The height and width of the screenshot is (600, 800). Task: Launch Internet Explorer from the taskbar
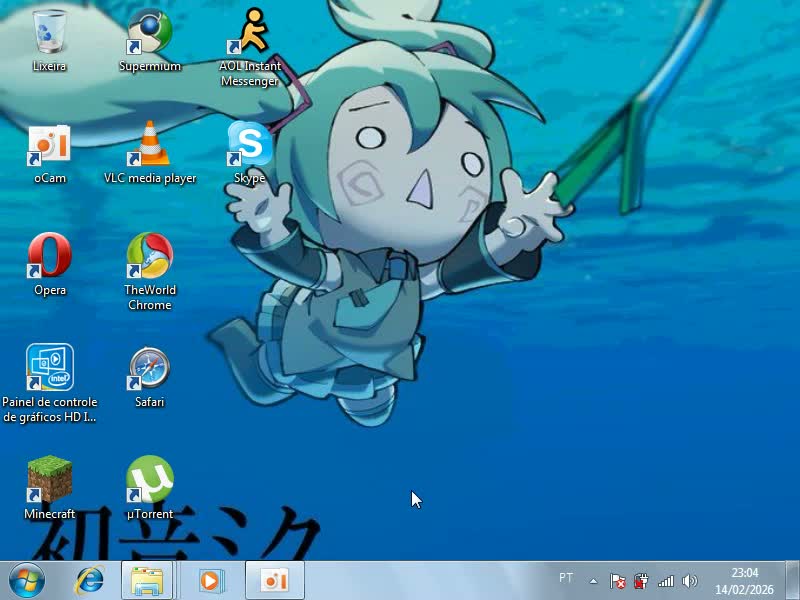[x=91, y=580]
